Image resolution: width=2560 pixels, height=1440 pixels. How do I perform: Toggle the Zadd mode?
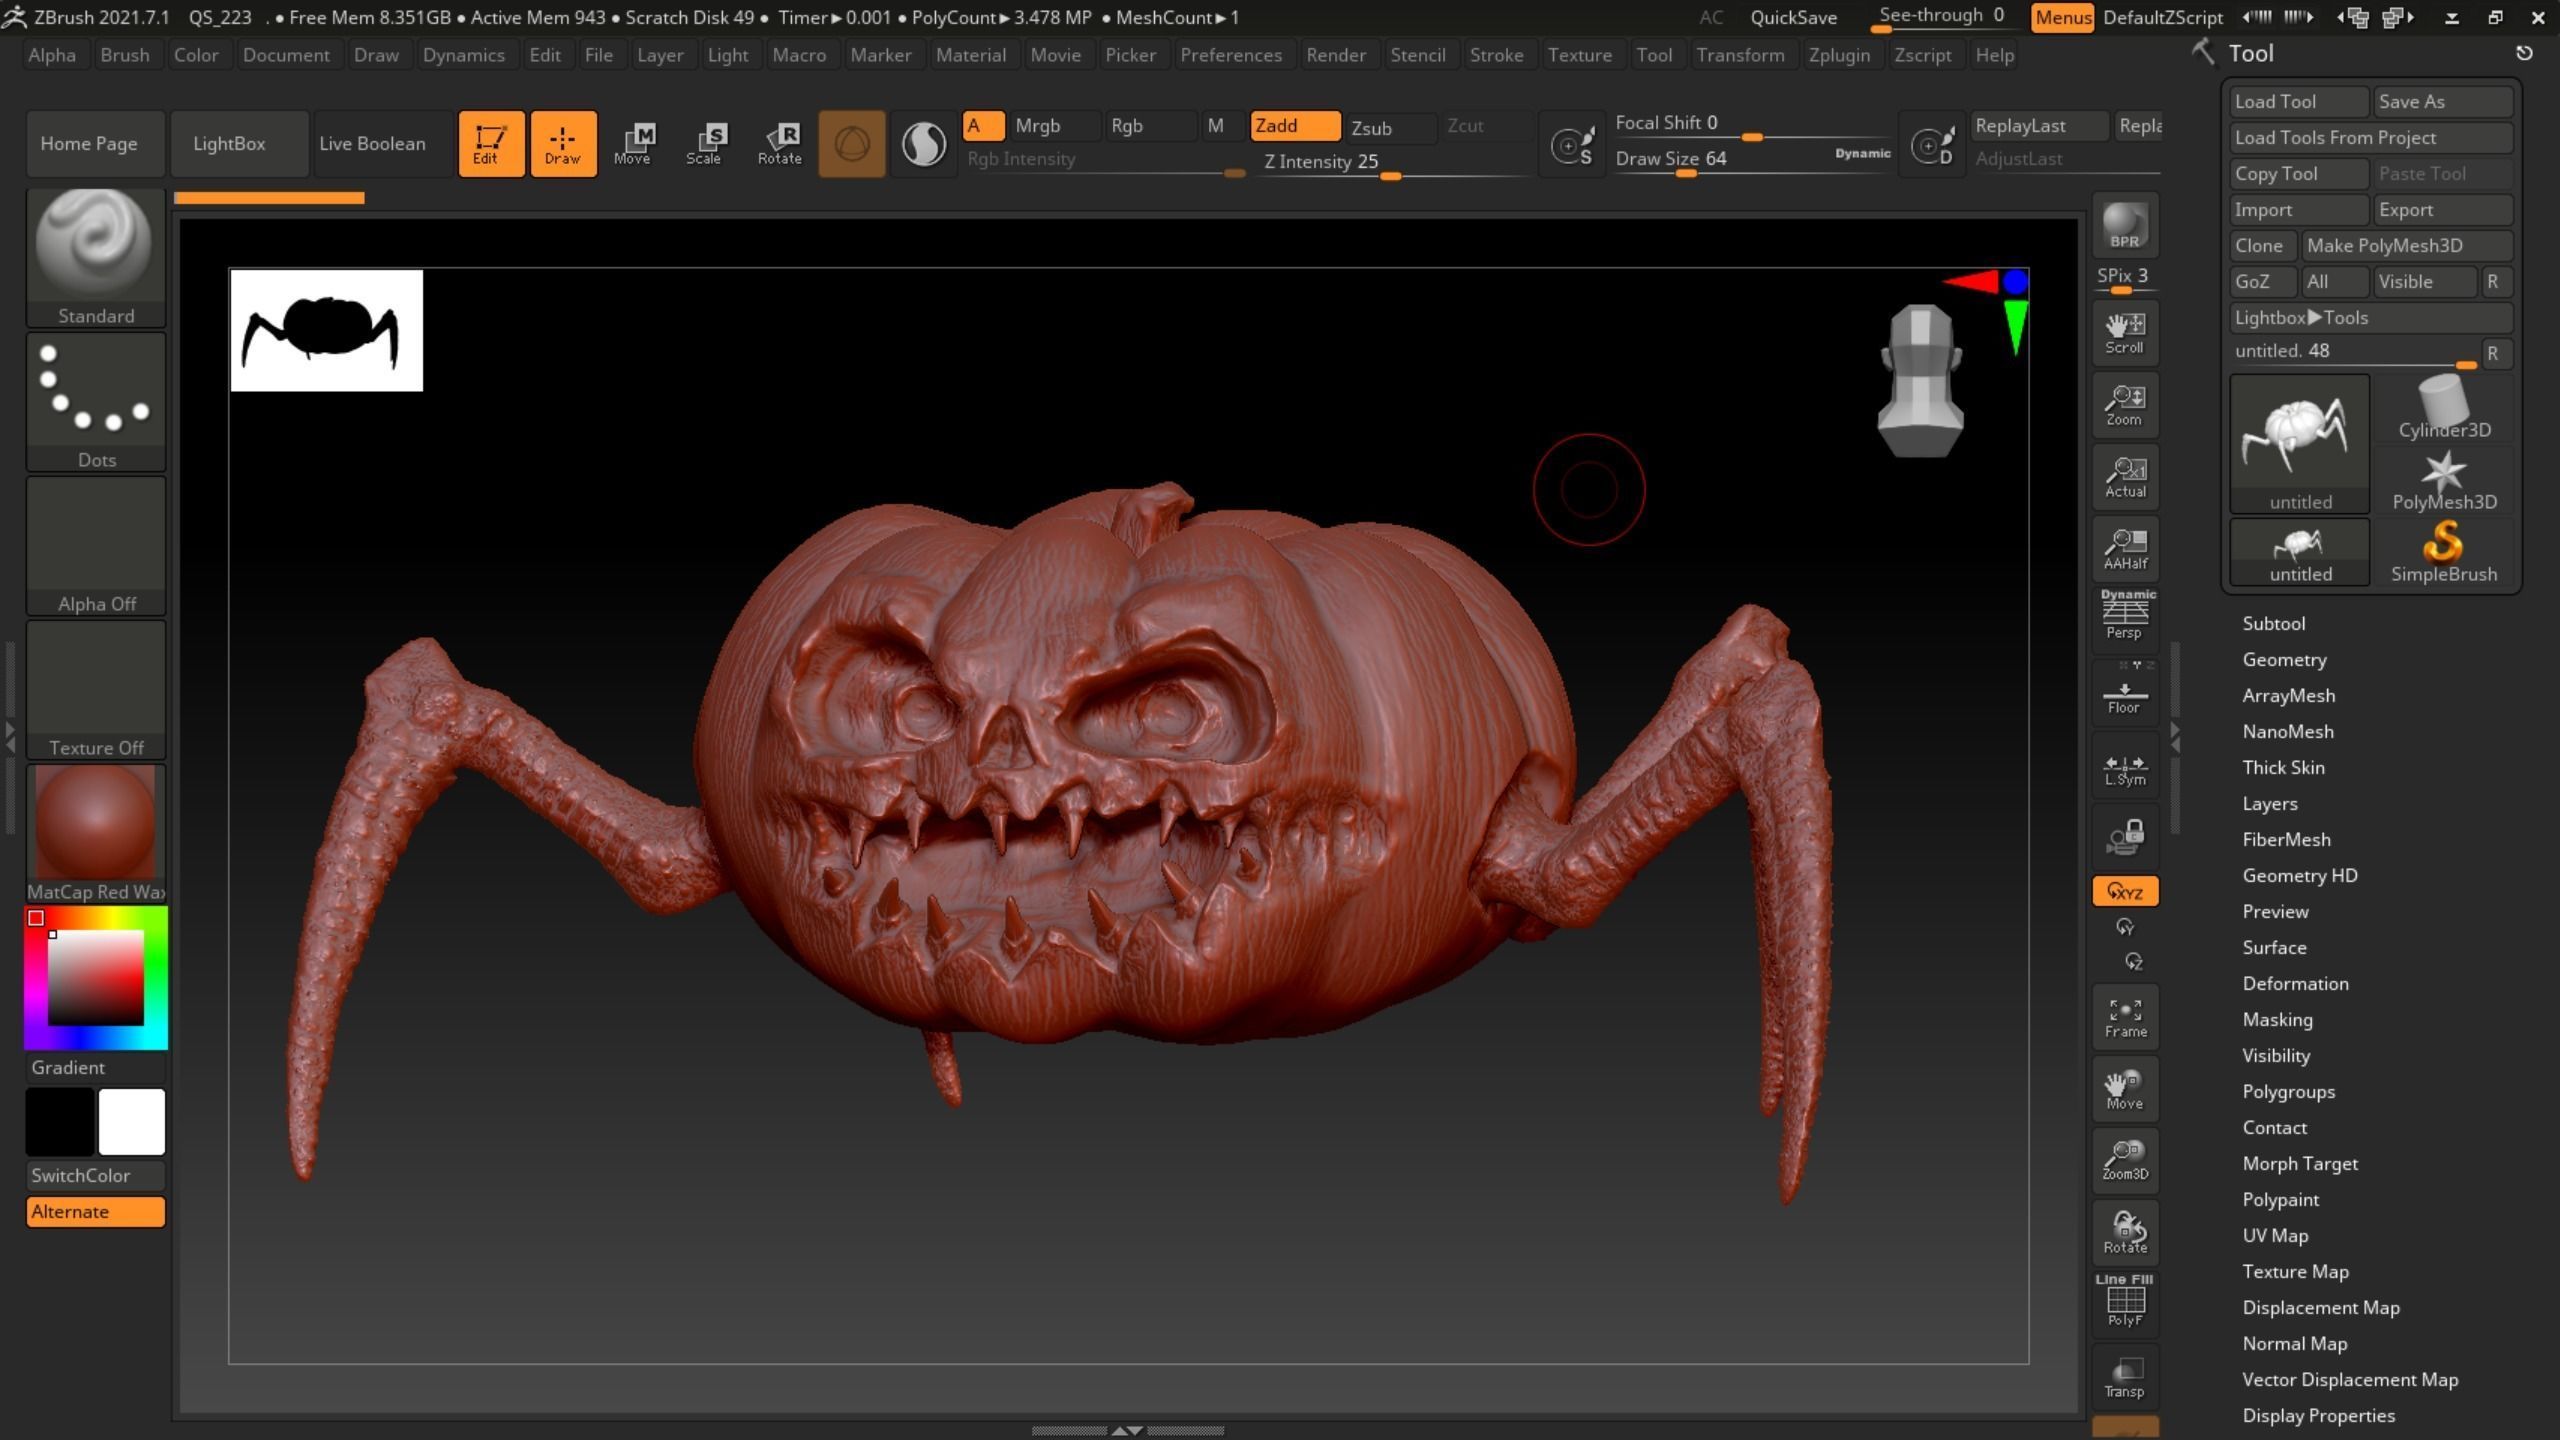pos(1295,126)
